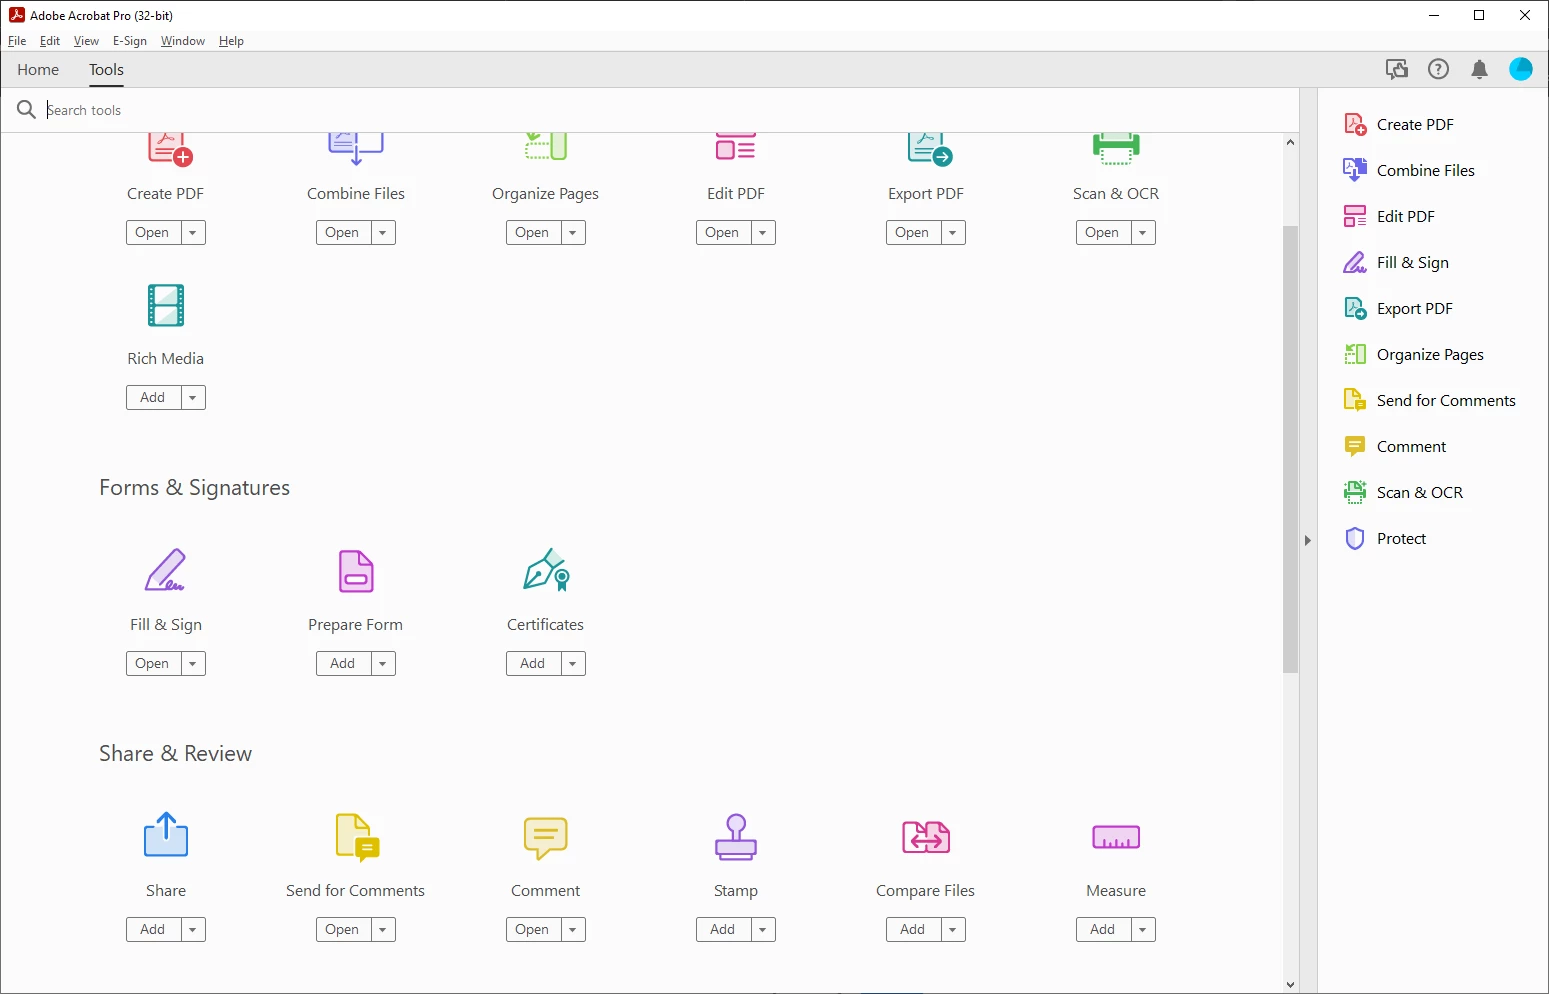Click the Add button under Share
This screenshot has height=994, width=1549.
153,930
